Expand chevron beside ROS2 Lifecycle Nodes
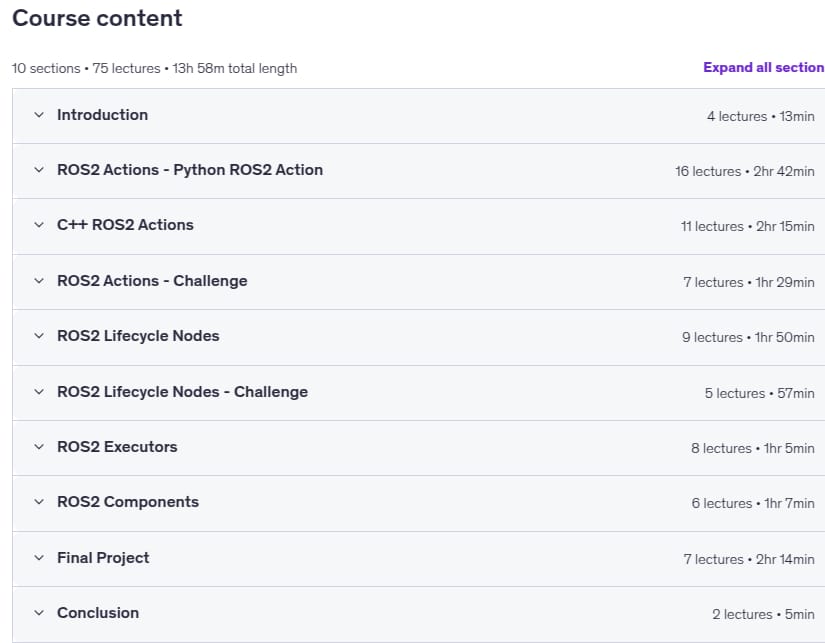This screenshot has width=825, height=643. (39, 336)
